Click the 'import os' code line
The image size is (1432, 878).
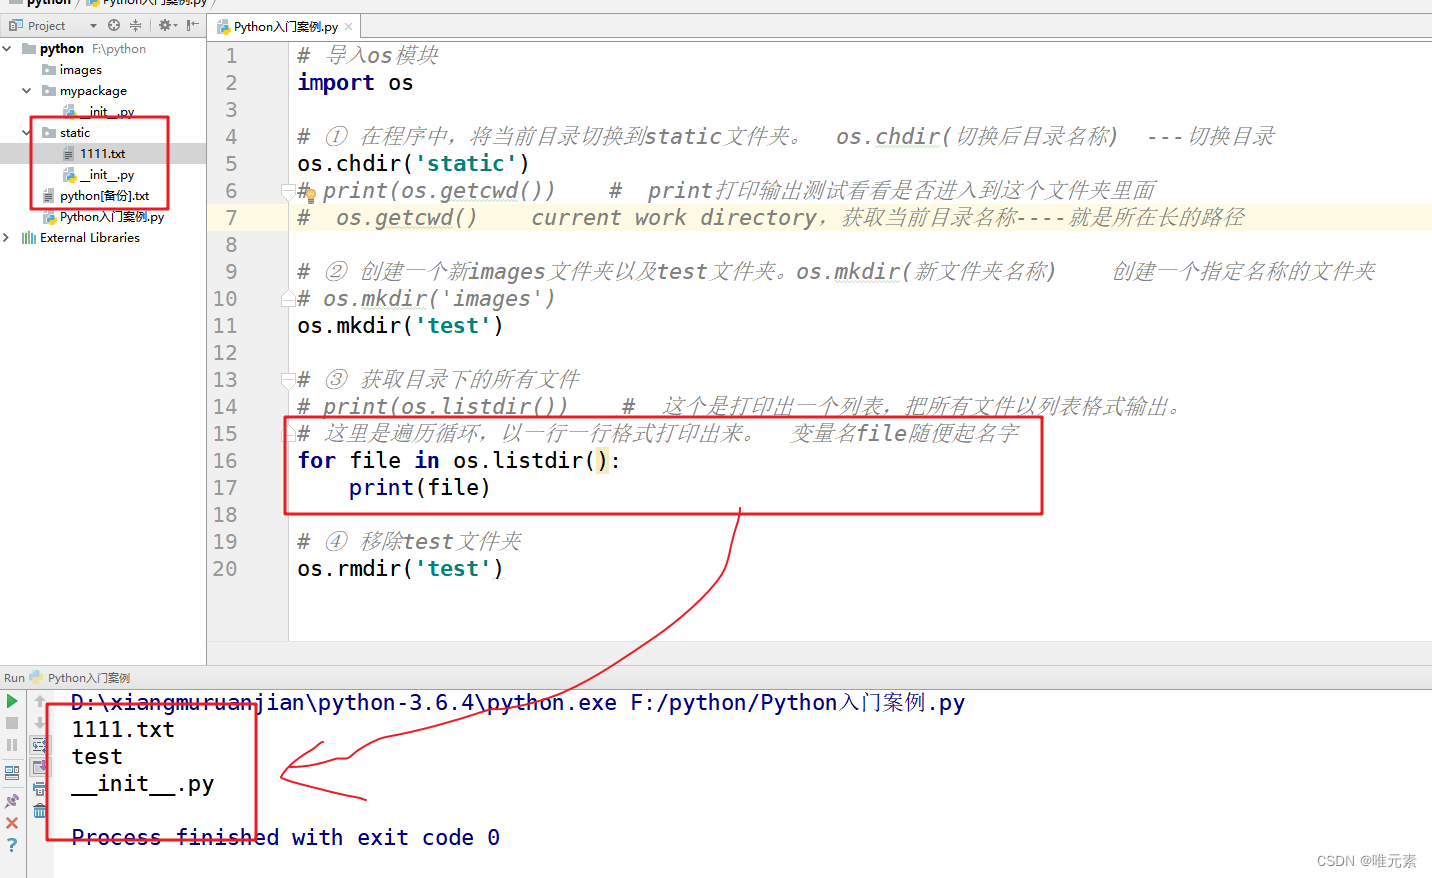click(355, 83)
